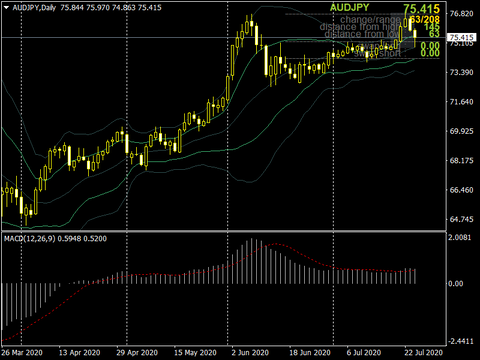
Task: Open the chart menu triangle beside AUDJPY,Daily
Action: 6,7
